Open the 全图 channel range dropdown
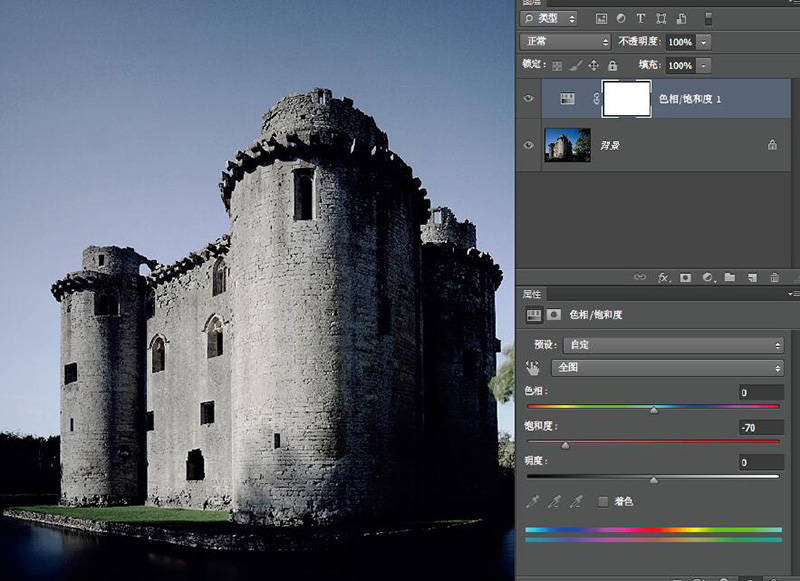Screen dimensions: 800x581 pyautogui.click(x=669, y=368)
